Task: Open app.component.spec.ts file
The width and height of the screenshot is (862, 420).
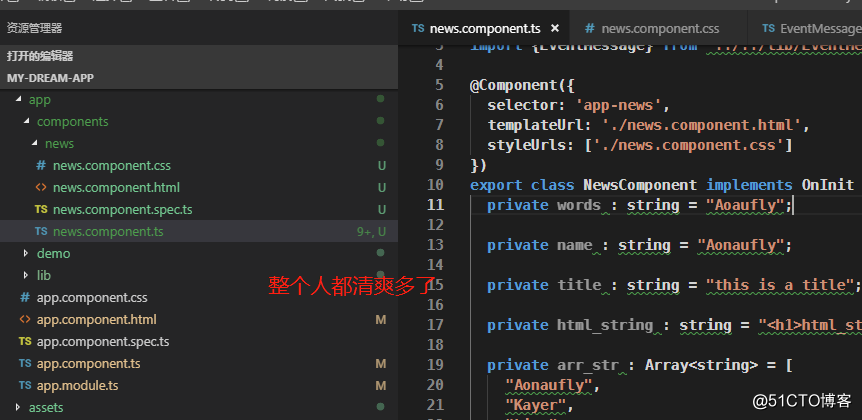Action: coord(103,341)
